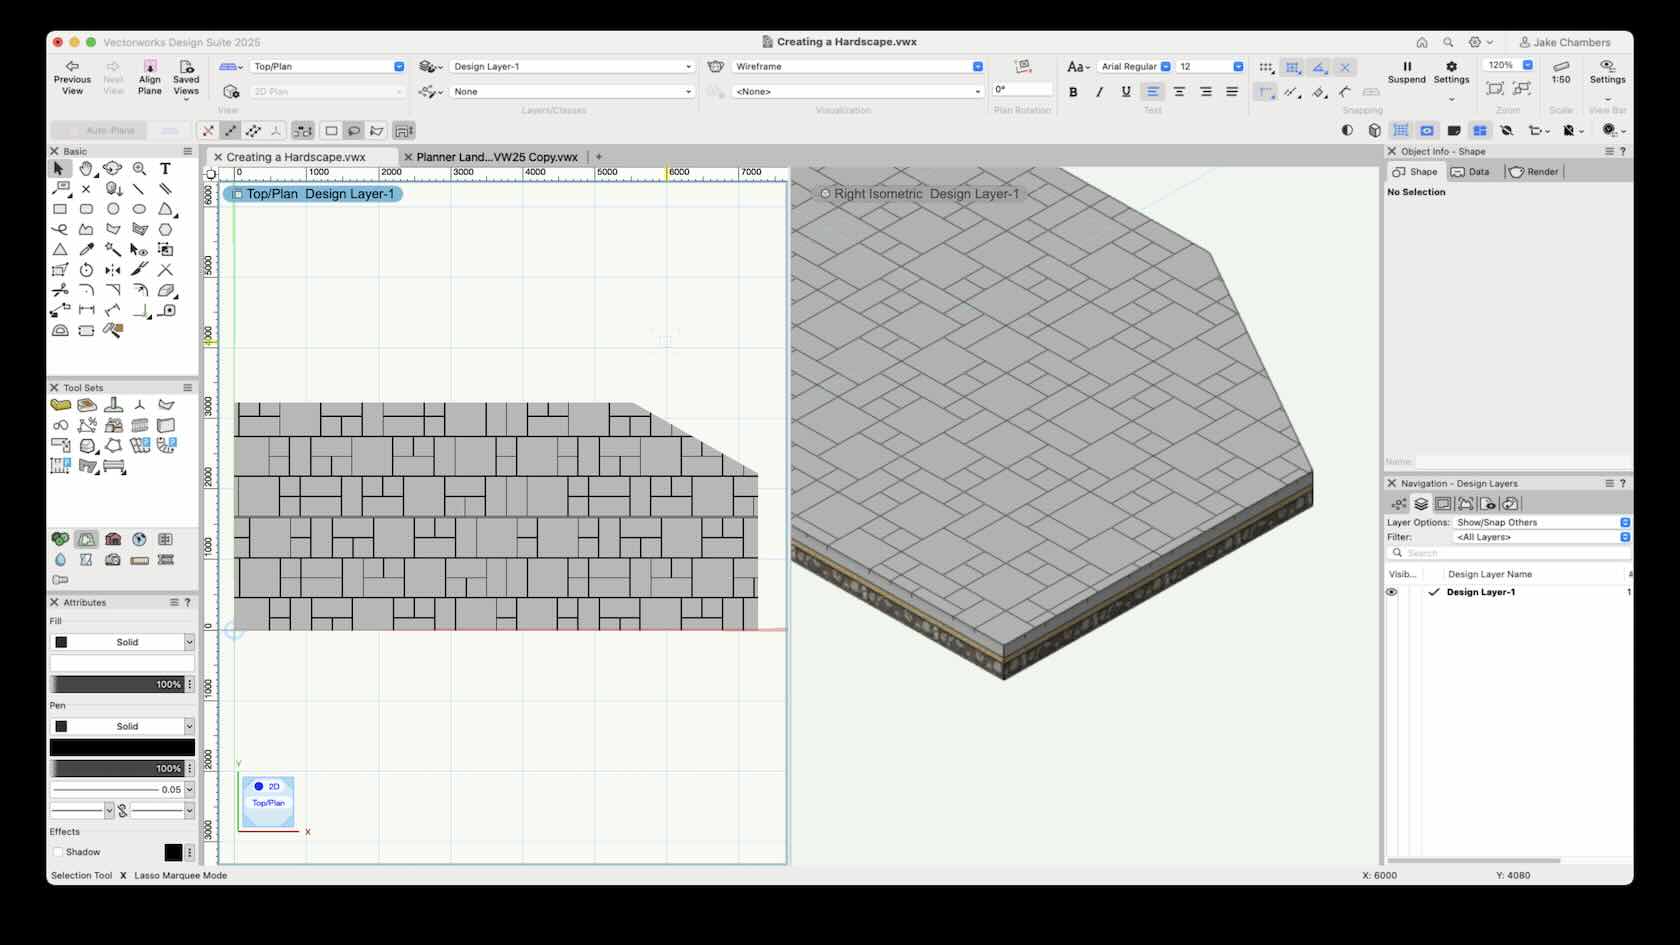The image size is (1680, 945).
Task: Select the Pan tool in Basic palette
Action: (86, 169)
